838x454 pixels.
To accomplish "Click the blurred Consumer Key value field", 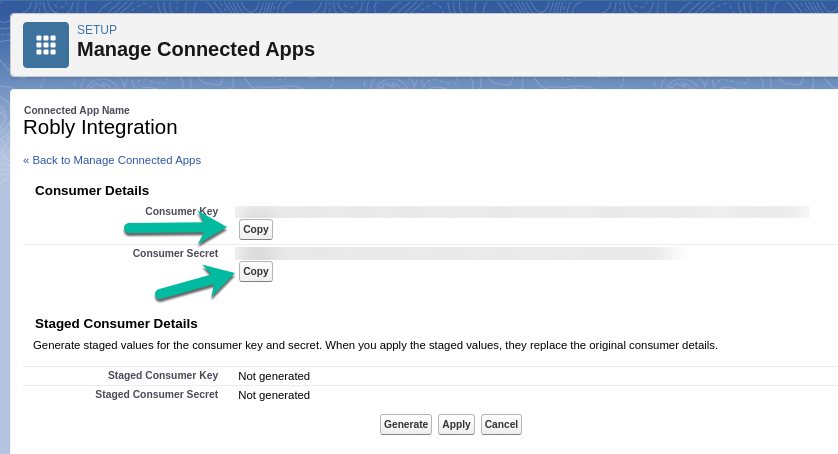I will pos(521,212).
